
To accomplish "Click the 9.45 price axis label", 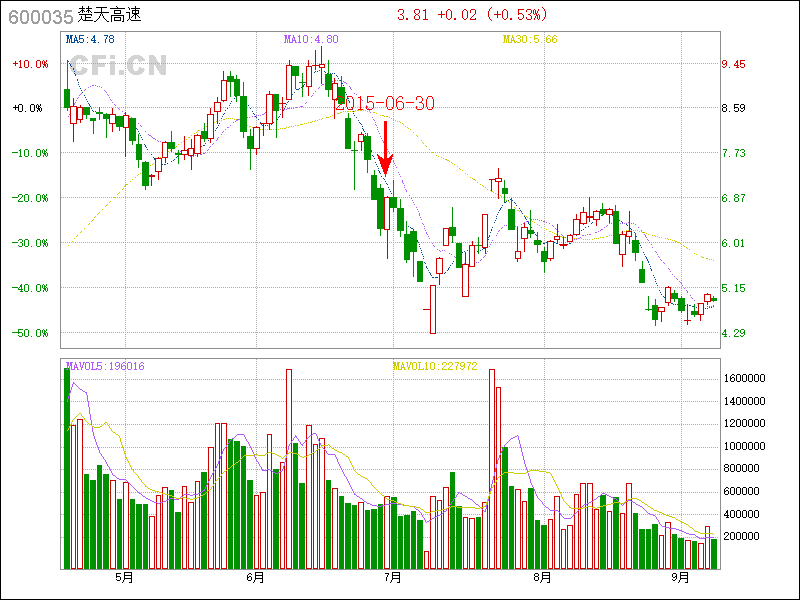I will click(x=734, y=64).
